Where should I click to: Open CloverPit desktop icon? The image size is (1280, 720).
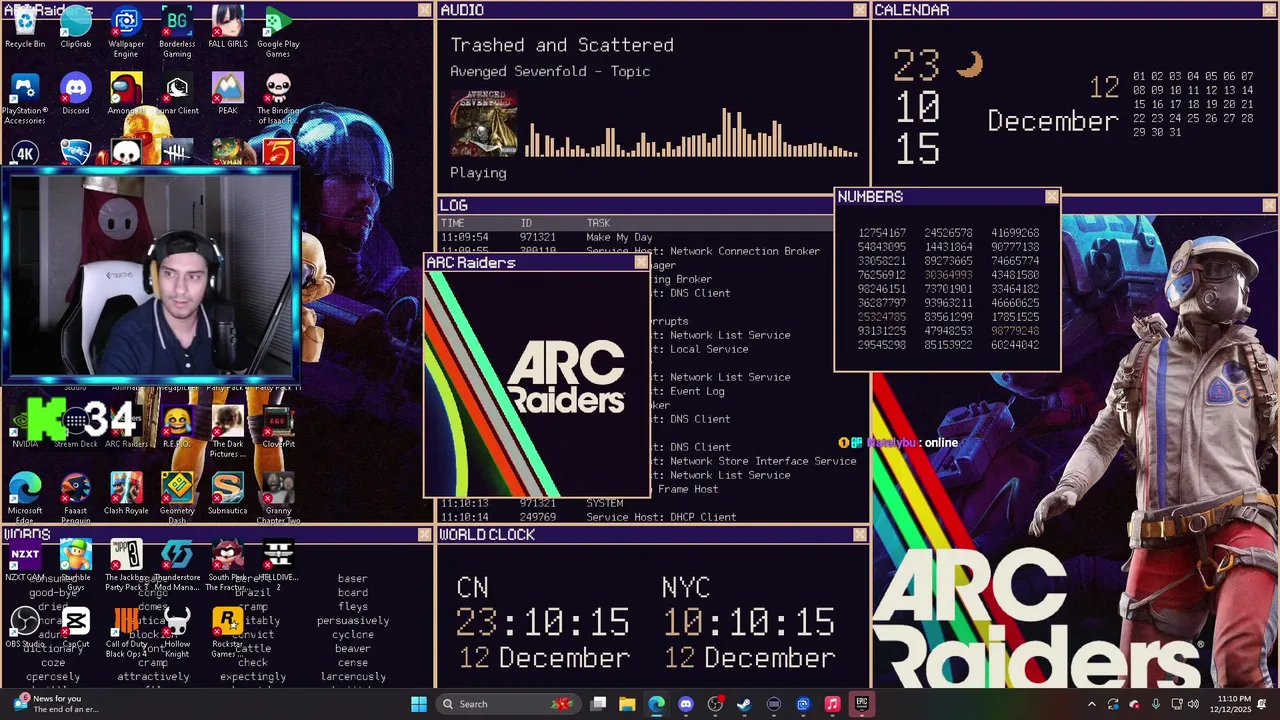[x=278, y=428]
